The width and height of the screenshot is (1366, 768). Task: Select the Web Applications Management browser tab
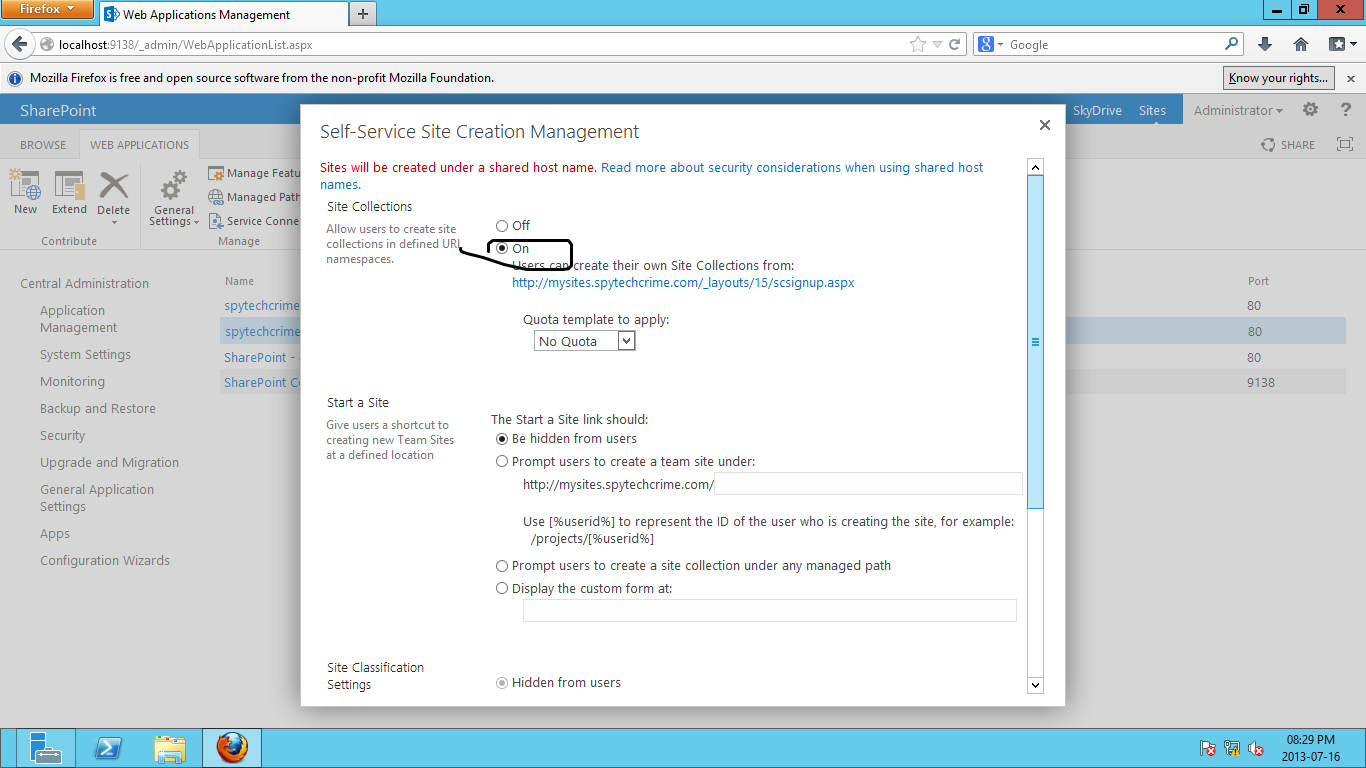(x=223, y=15)
